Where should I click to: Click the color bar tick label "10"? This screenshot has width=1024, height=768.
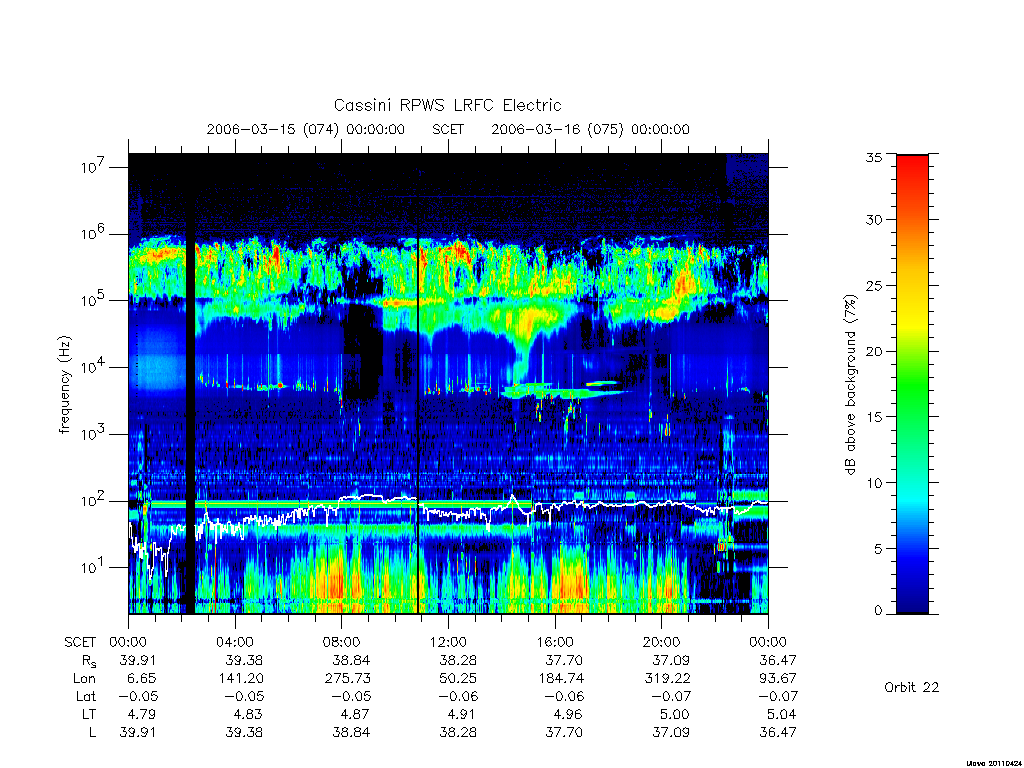pos(873,483)
